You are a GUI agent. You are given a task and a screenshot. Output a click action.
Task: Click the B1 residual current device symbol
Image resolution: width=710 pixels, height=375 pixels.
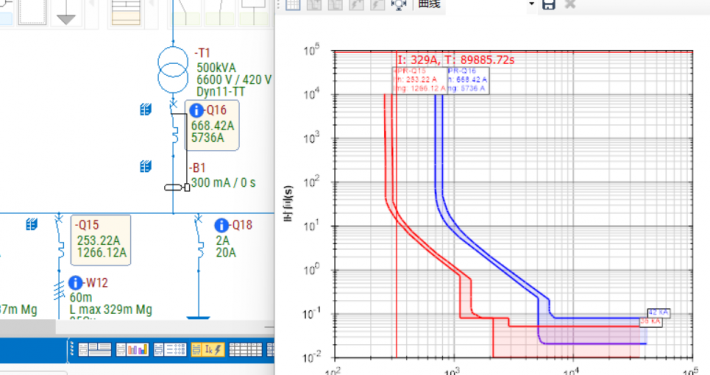pos(177,187)
